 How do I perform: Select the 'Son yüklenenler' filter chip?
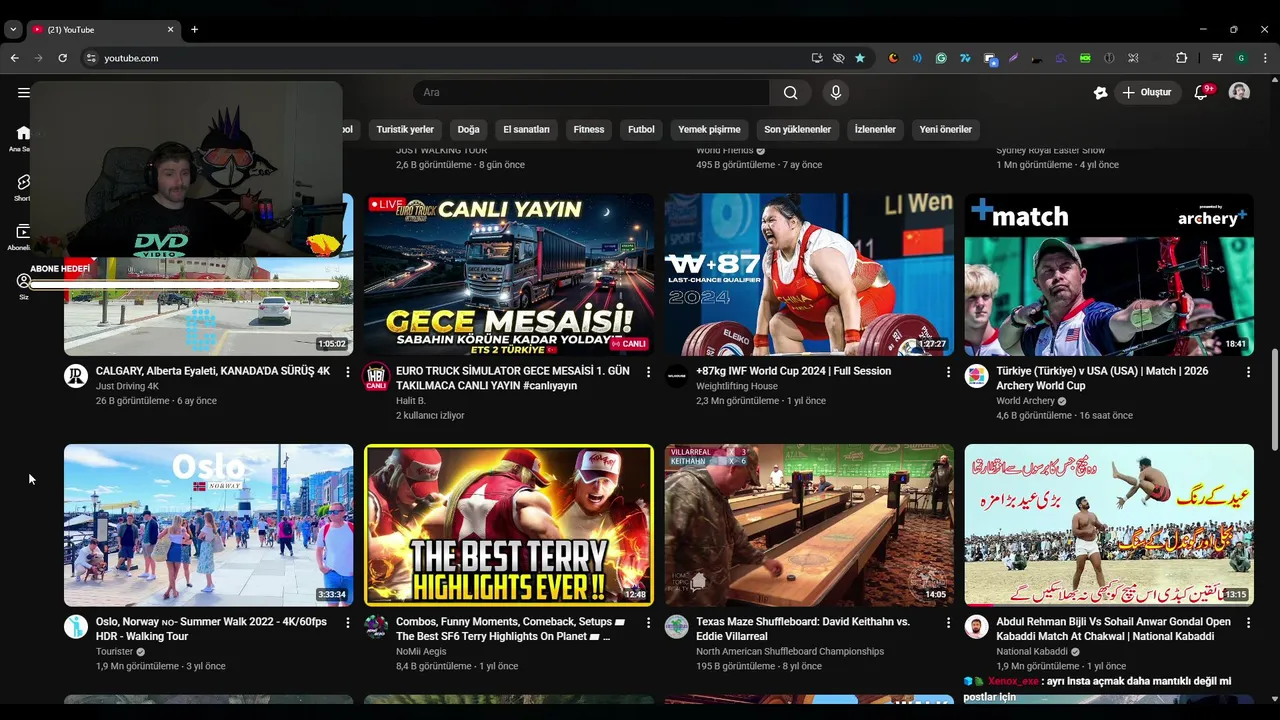click(797, 129)
